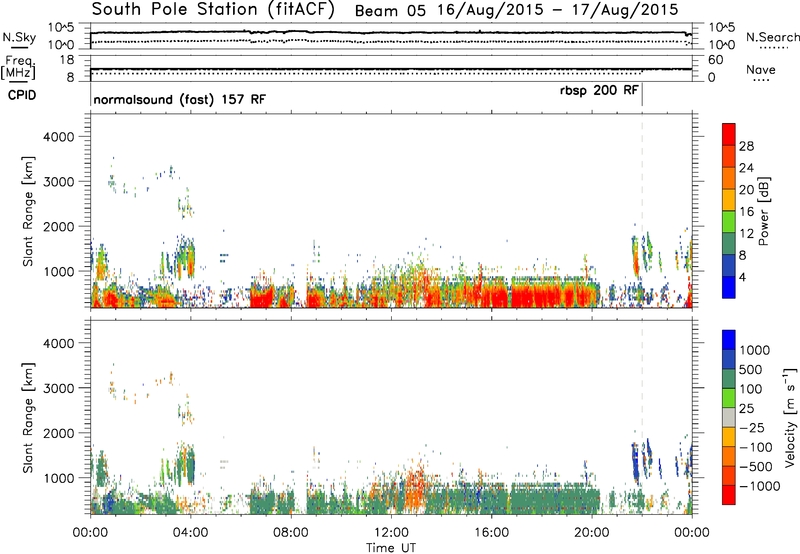Click the 'Velocity [m s-1]' colorbar label
This screenshot has height=554, width=800.
click(790, 417)
